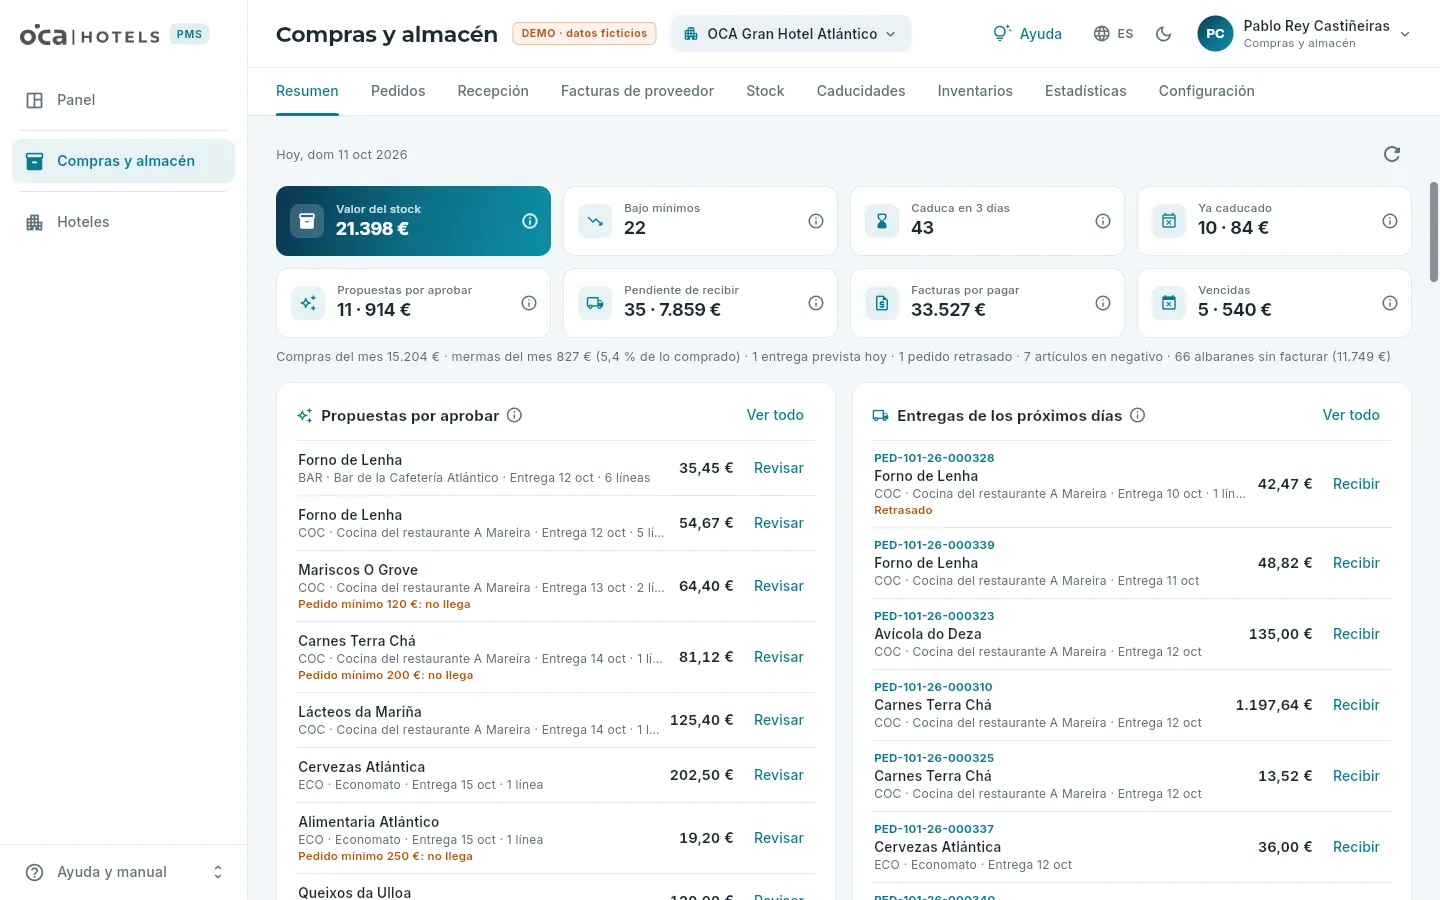The image size is (1440, 900).
Task: Open Hoteles in the sidebar
Action: click(x=124, y=222)
